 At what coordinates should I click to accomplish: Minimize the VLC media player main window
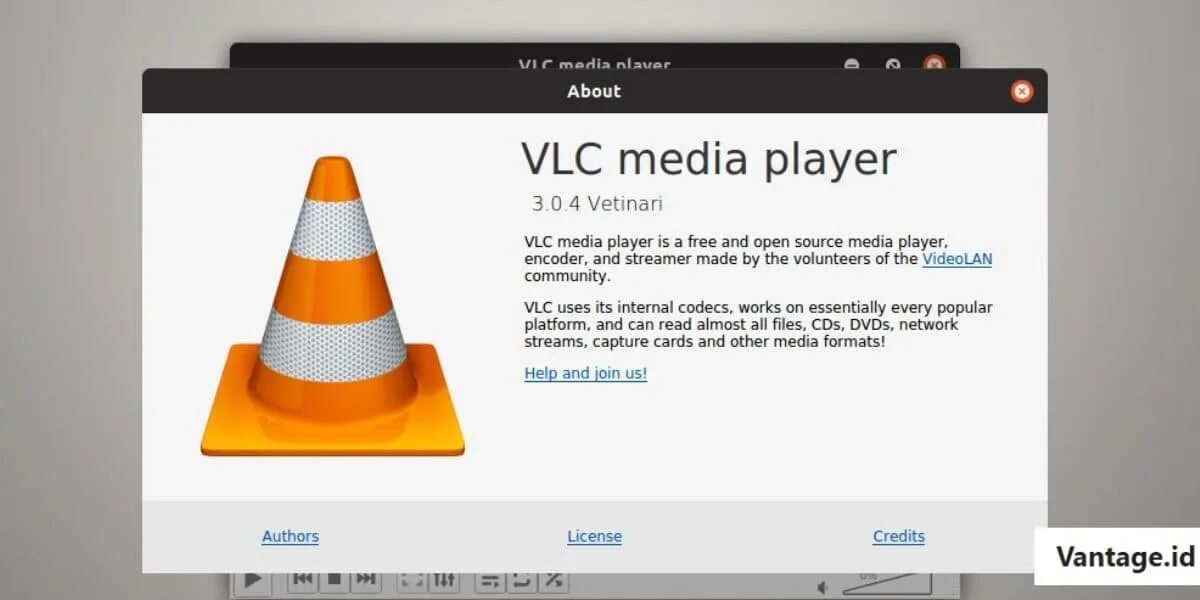(851, 65)
